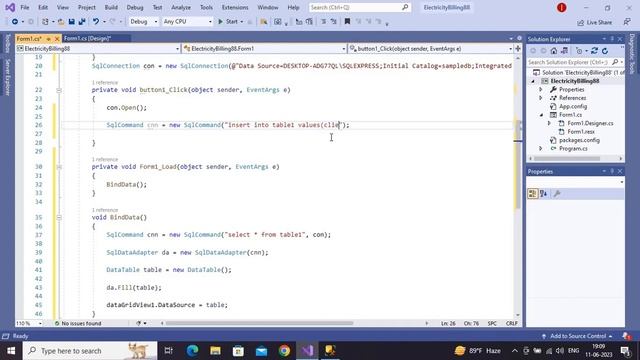Toggle pin on Form1.cs tab
Screen dimensions: 640x360
pos(48,39)
